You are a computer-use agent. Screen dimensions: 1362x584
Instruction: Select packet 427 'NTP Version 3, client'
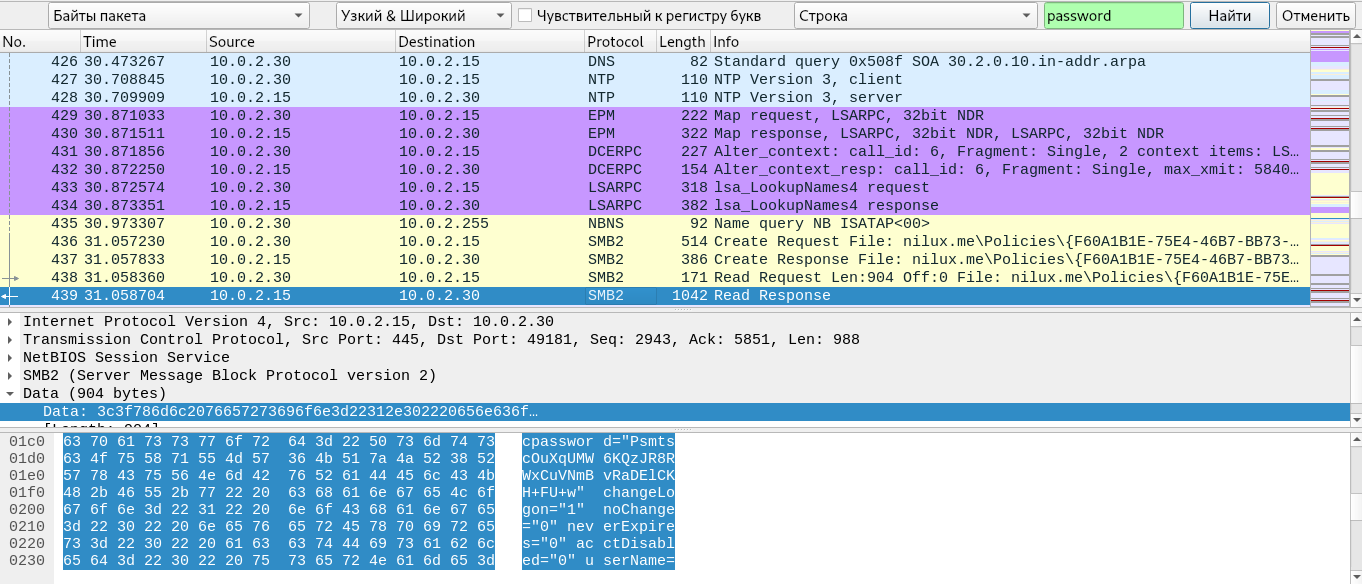(655, 80)
